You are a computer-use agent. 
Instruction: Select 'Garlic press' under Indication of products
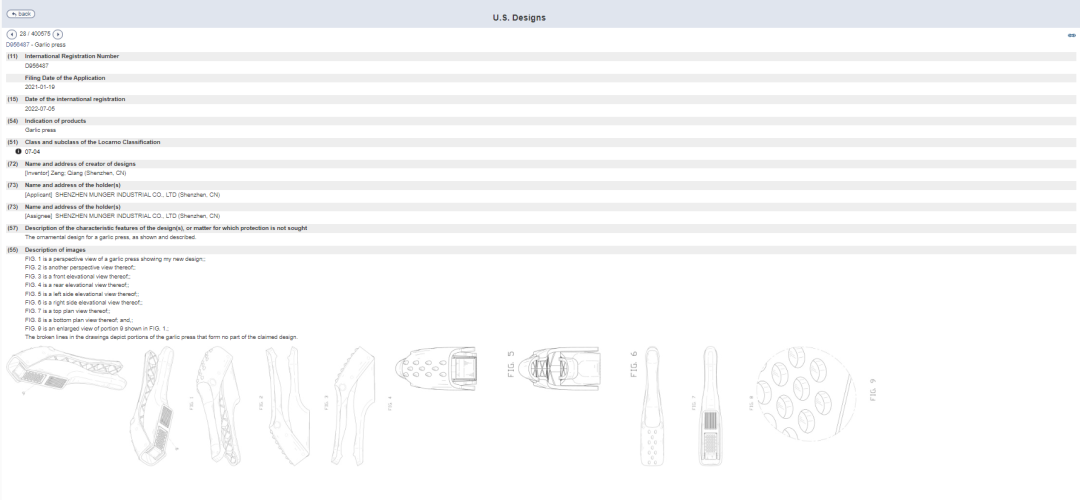coord(40,130)
